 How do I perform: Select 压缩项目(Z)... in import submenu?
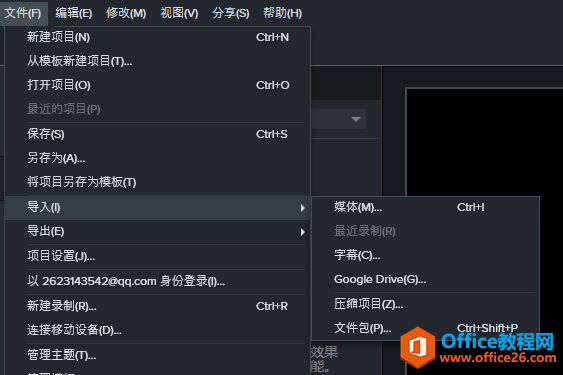coord(425,304)
